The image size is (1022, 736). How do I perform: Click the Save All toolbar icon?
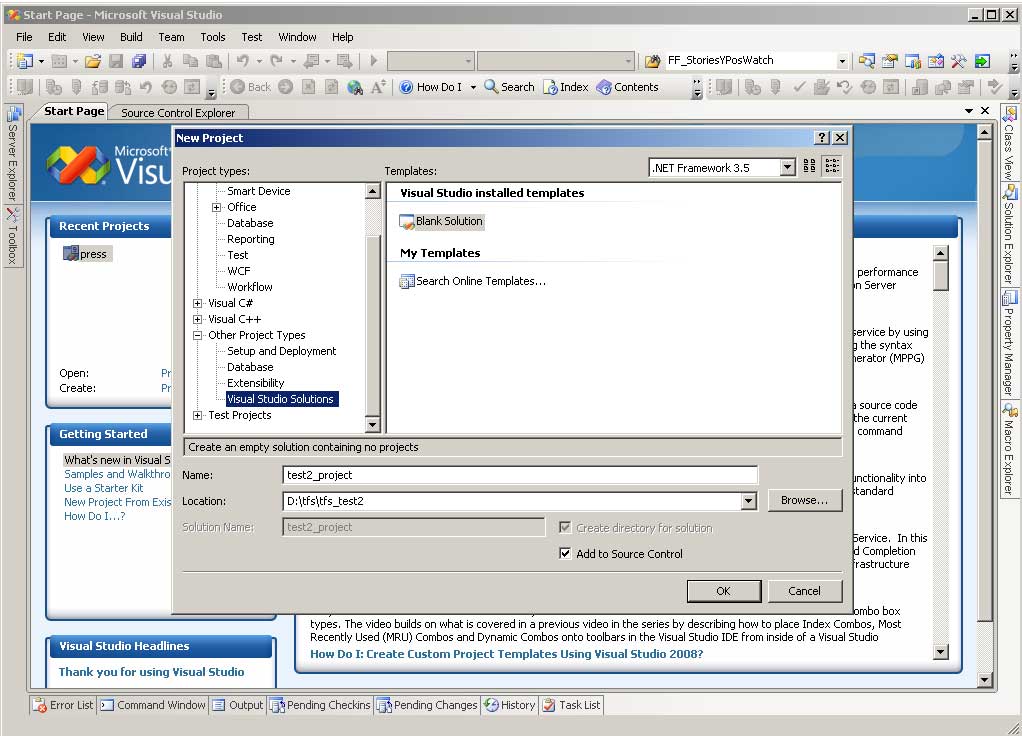(139, 61)
